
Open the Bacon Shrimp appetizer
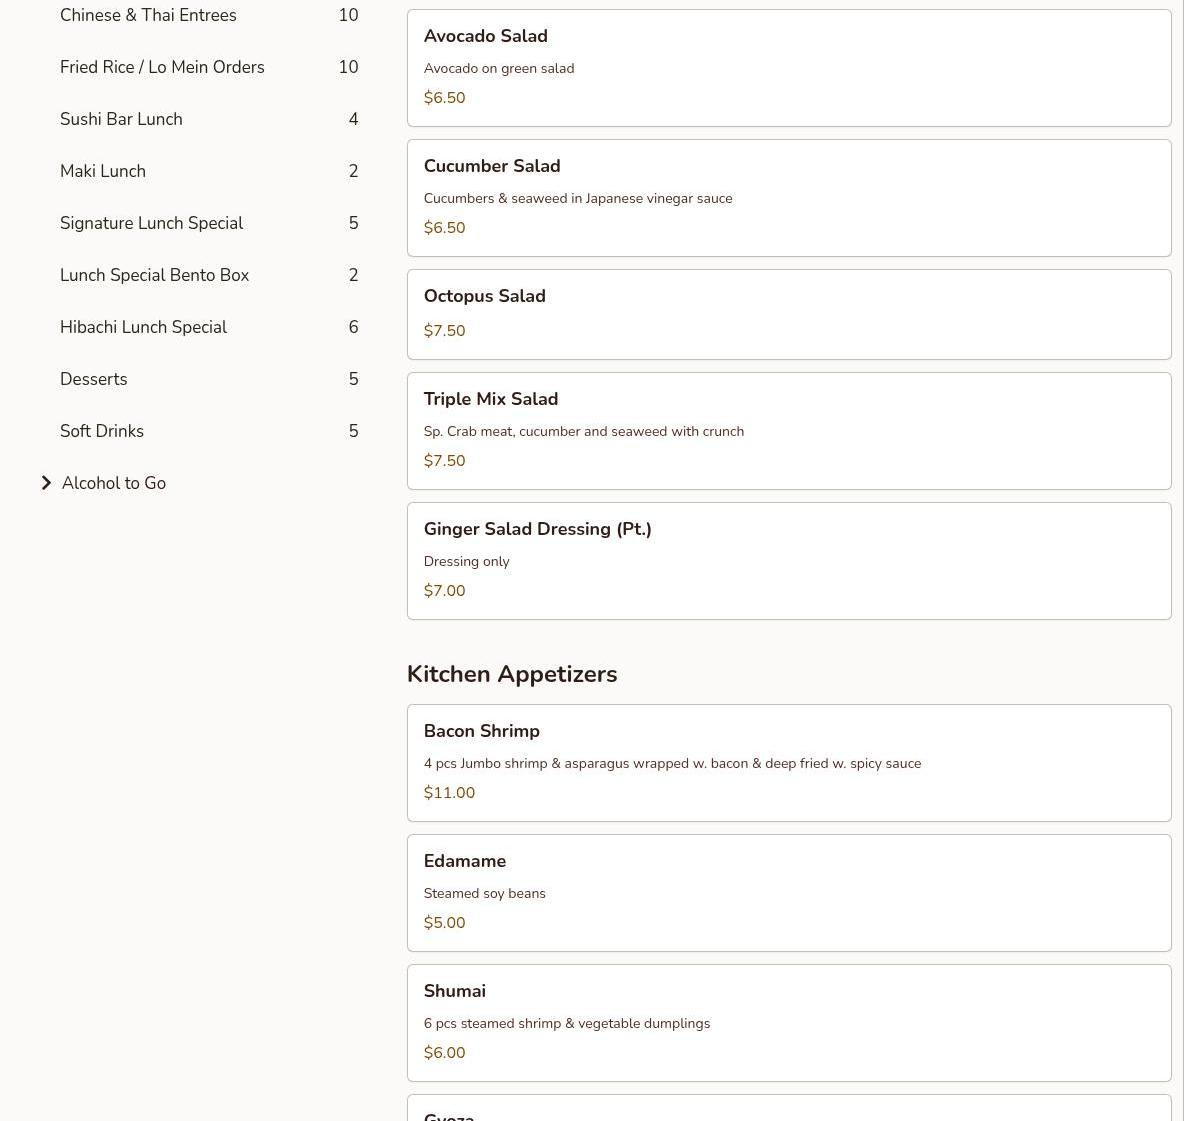point(789,763)
